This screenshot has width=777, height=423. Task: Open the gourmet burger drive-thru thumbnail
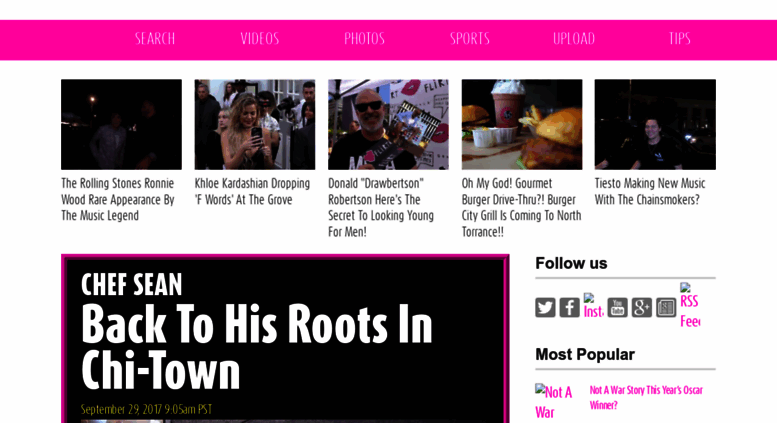click(522, 124)
